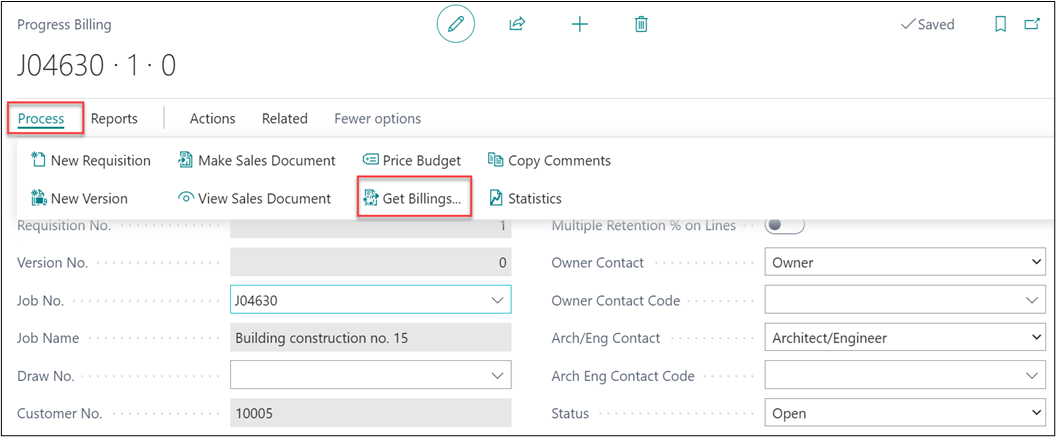The image size is (1056, 437).
Task: Open Statistics from the Process menu
Action: click(524, 198)
